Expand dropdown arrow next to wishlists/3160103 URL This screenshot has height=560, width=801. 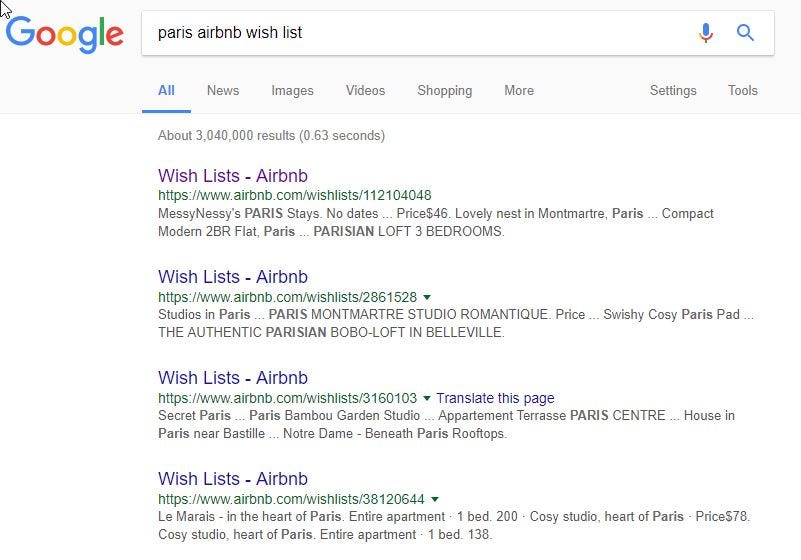pyautogui.click(x=427, y=398)
